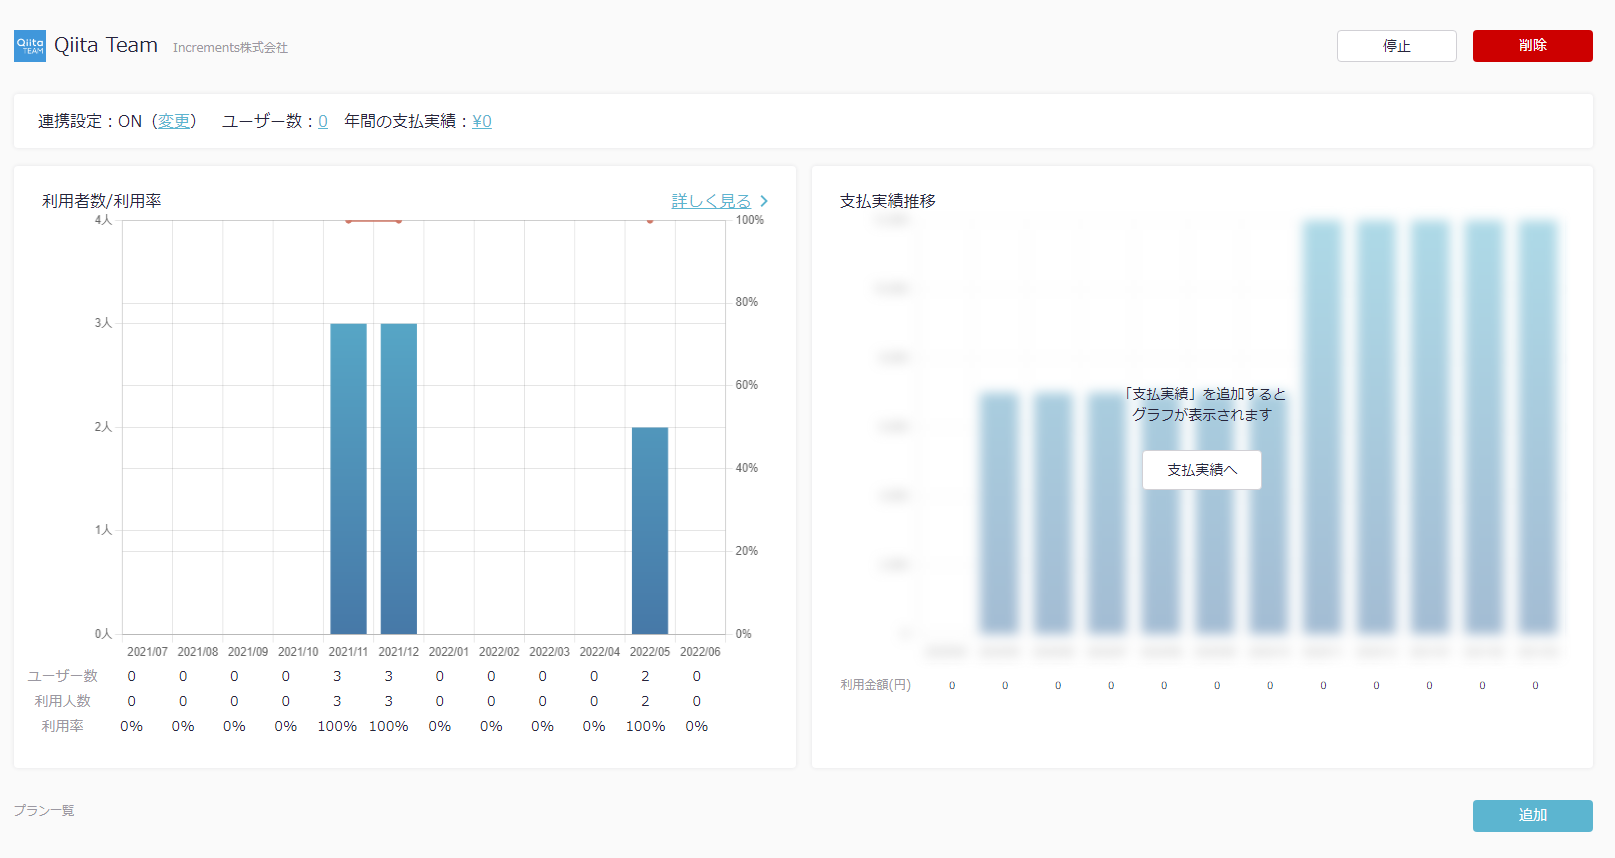Screen dimensions: 1615x858
Task: Select the 2022/05 bar in usage chart
Action: (650, 530)
